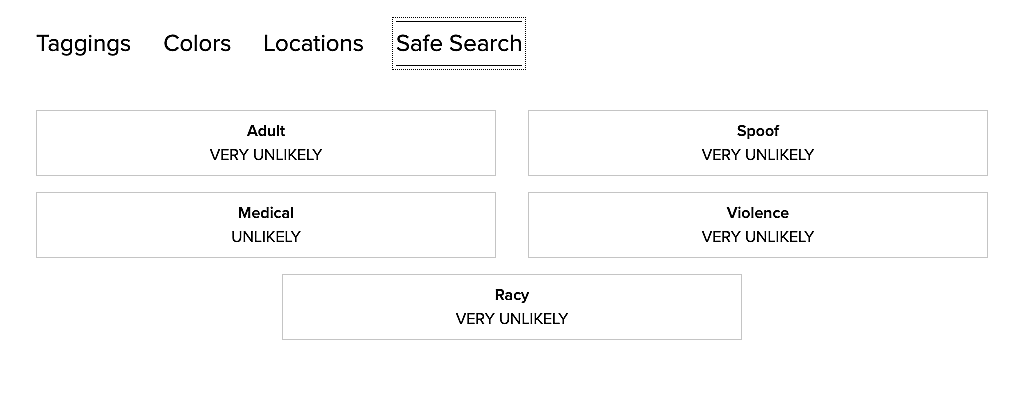
Task: Click the Spoof heading label
Action: click(757, 131)
